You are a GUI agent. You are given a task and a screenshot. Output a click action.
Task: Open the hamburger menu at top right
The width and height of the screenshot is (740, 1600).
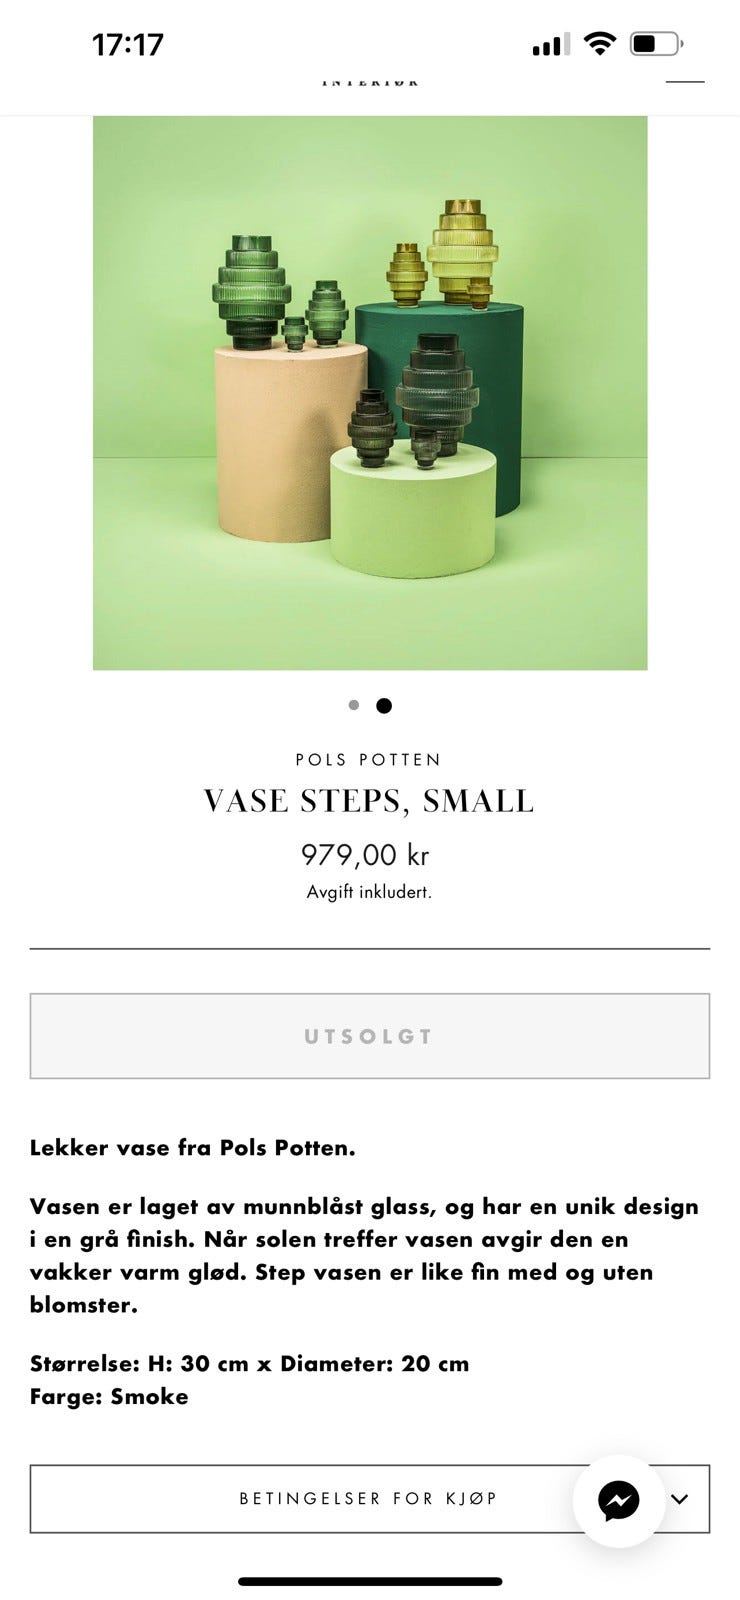point(685,80)
